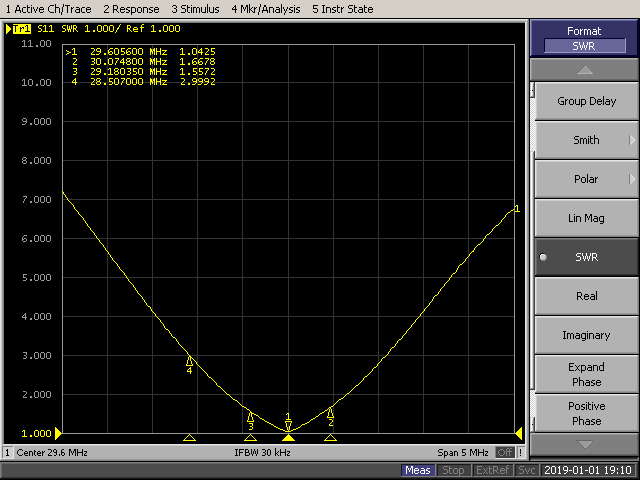Open the Smith chart format submenu

click(587, 140)
